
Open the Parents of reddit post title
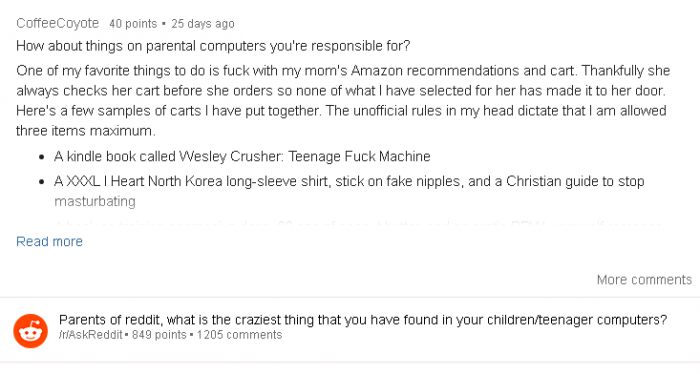[x=363, y=320]
